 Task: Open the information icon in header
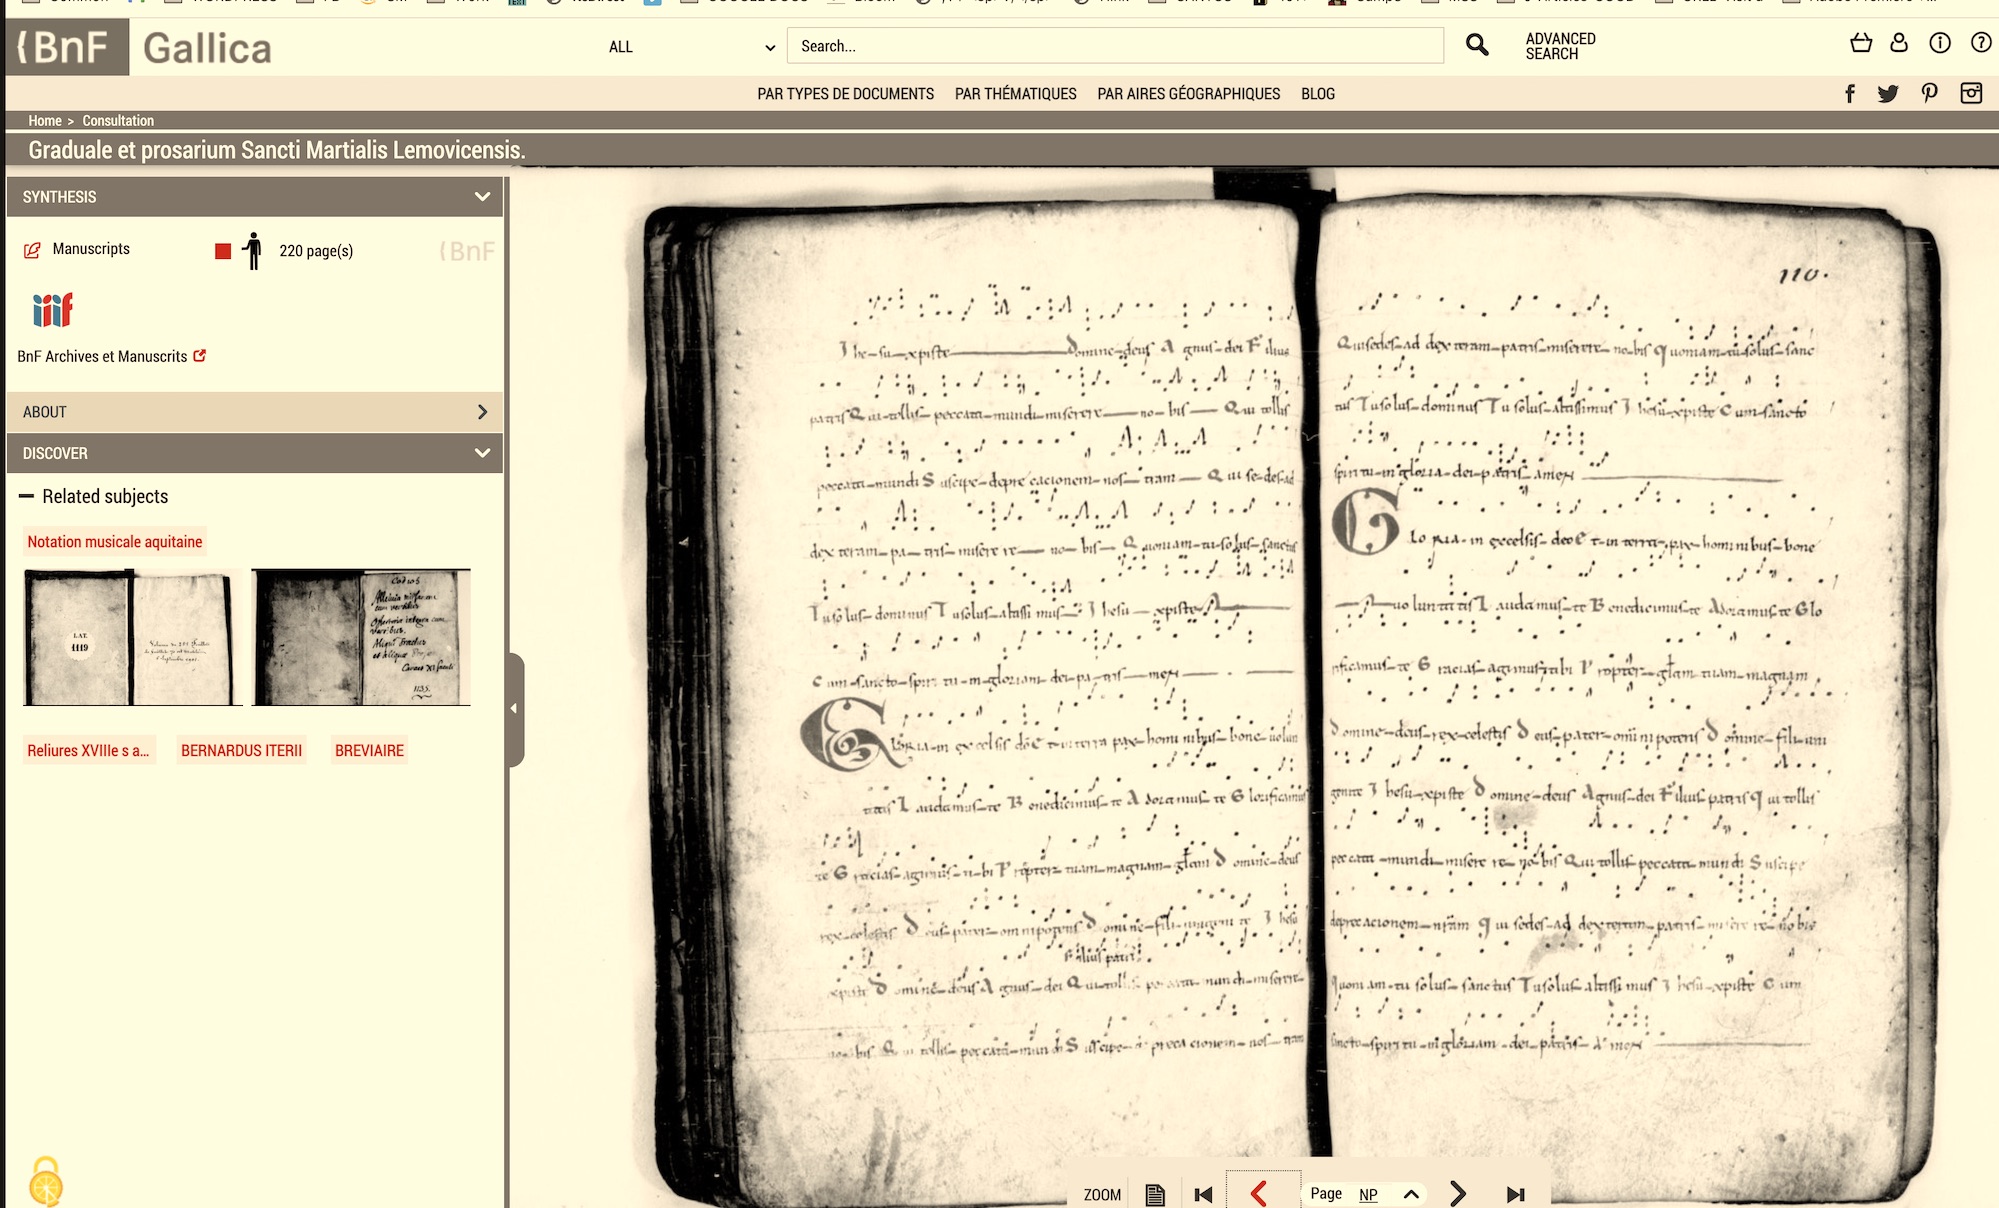pyautogui.click(x=1940, y=43)
